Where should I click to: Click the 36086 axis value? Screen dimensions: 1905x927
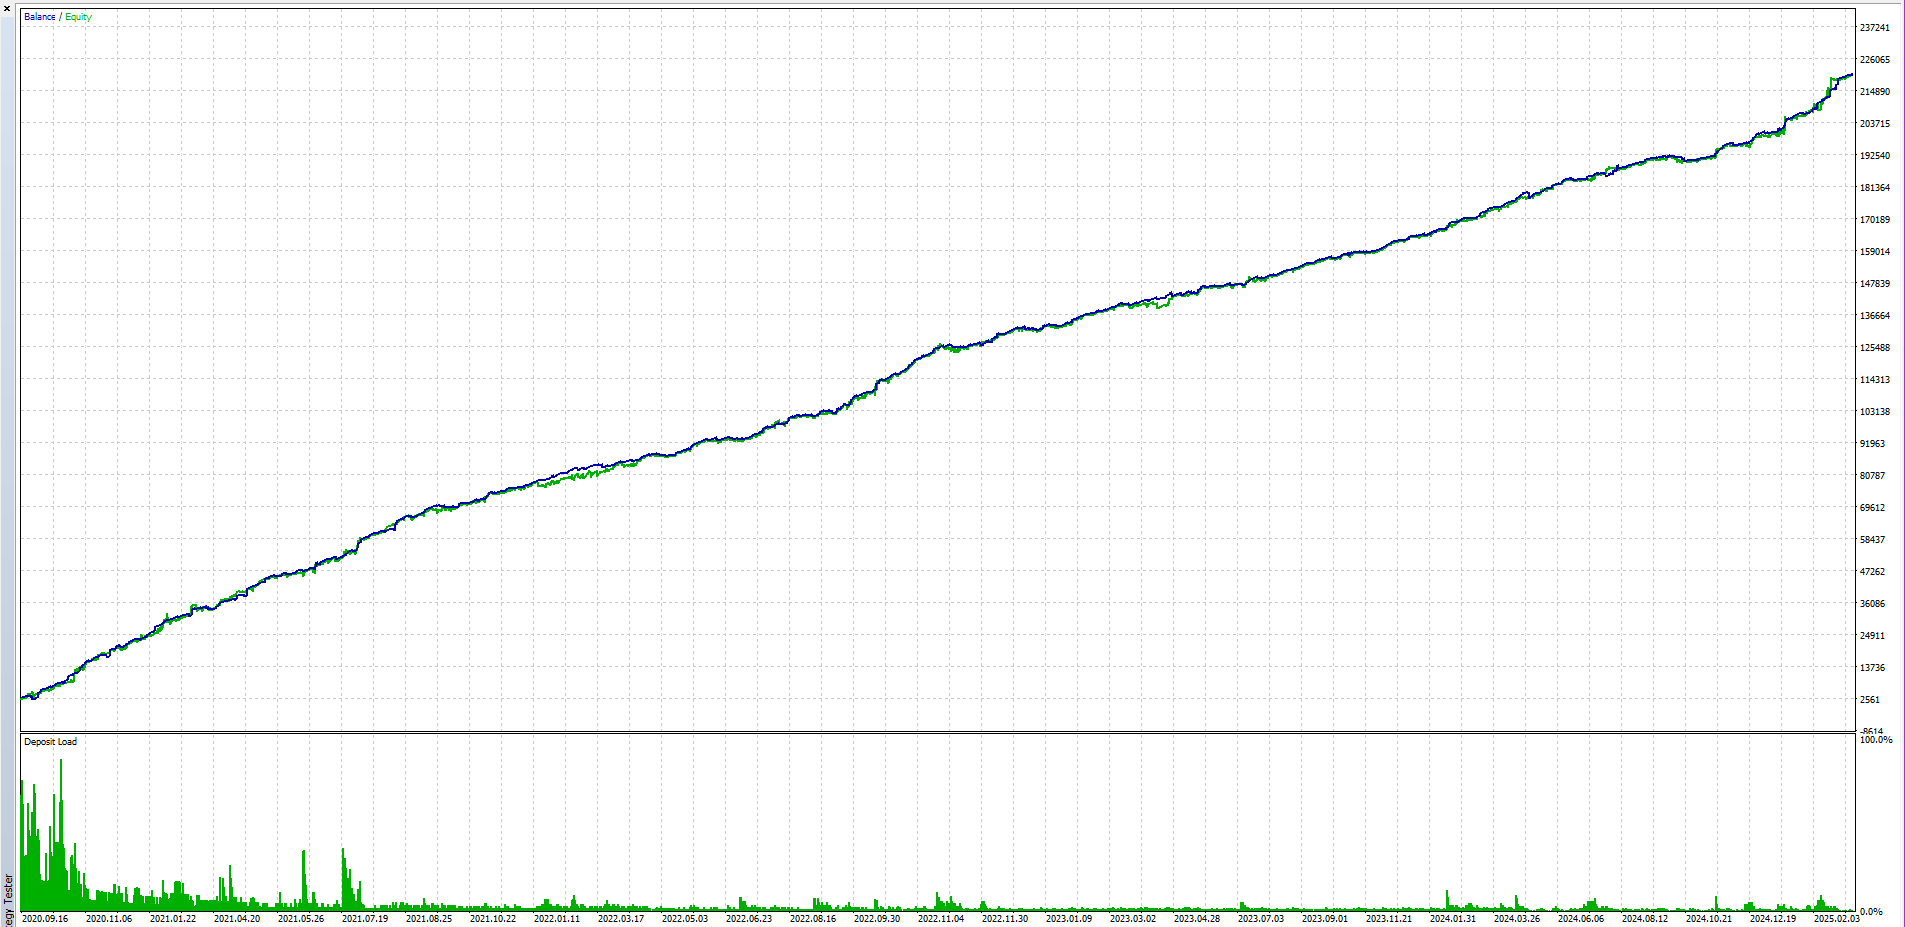click(x=1872, y=604)
